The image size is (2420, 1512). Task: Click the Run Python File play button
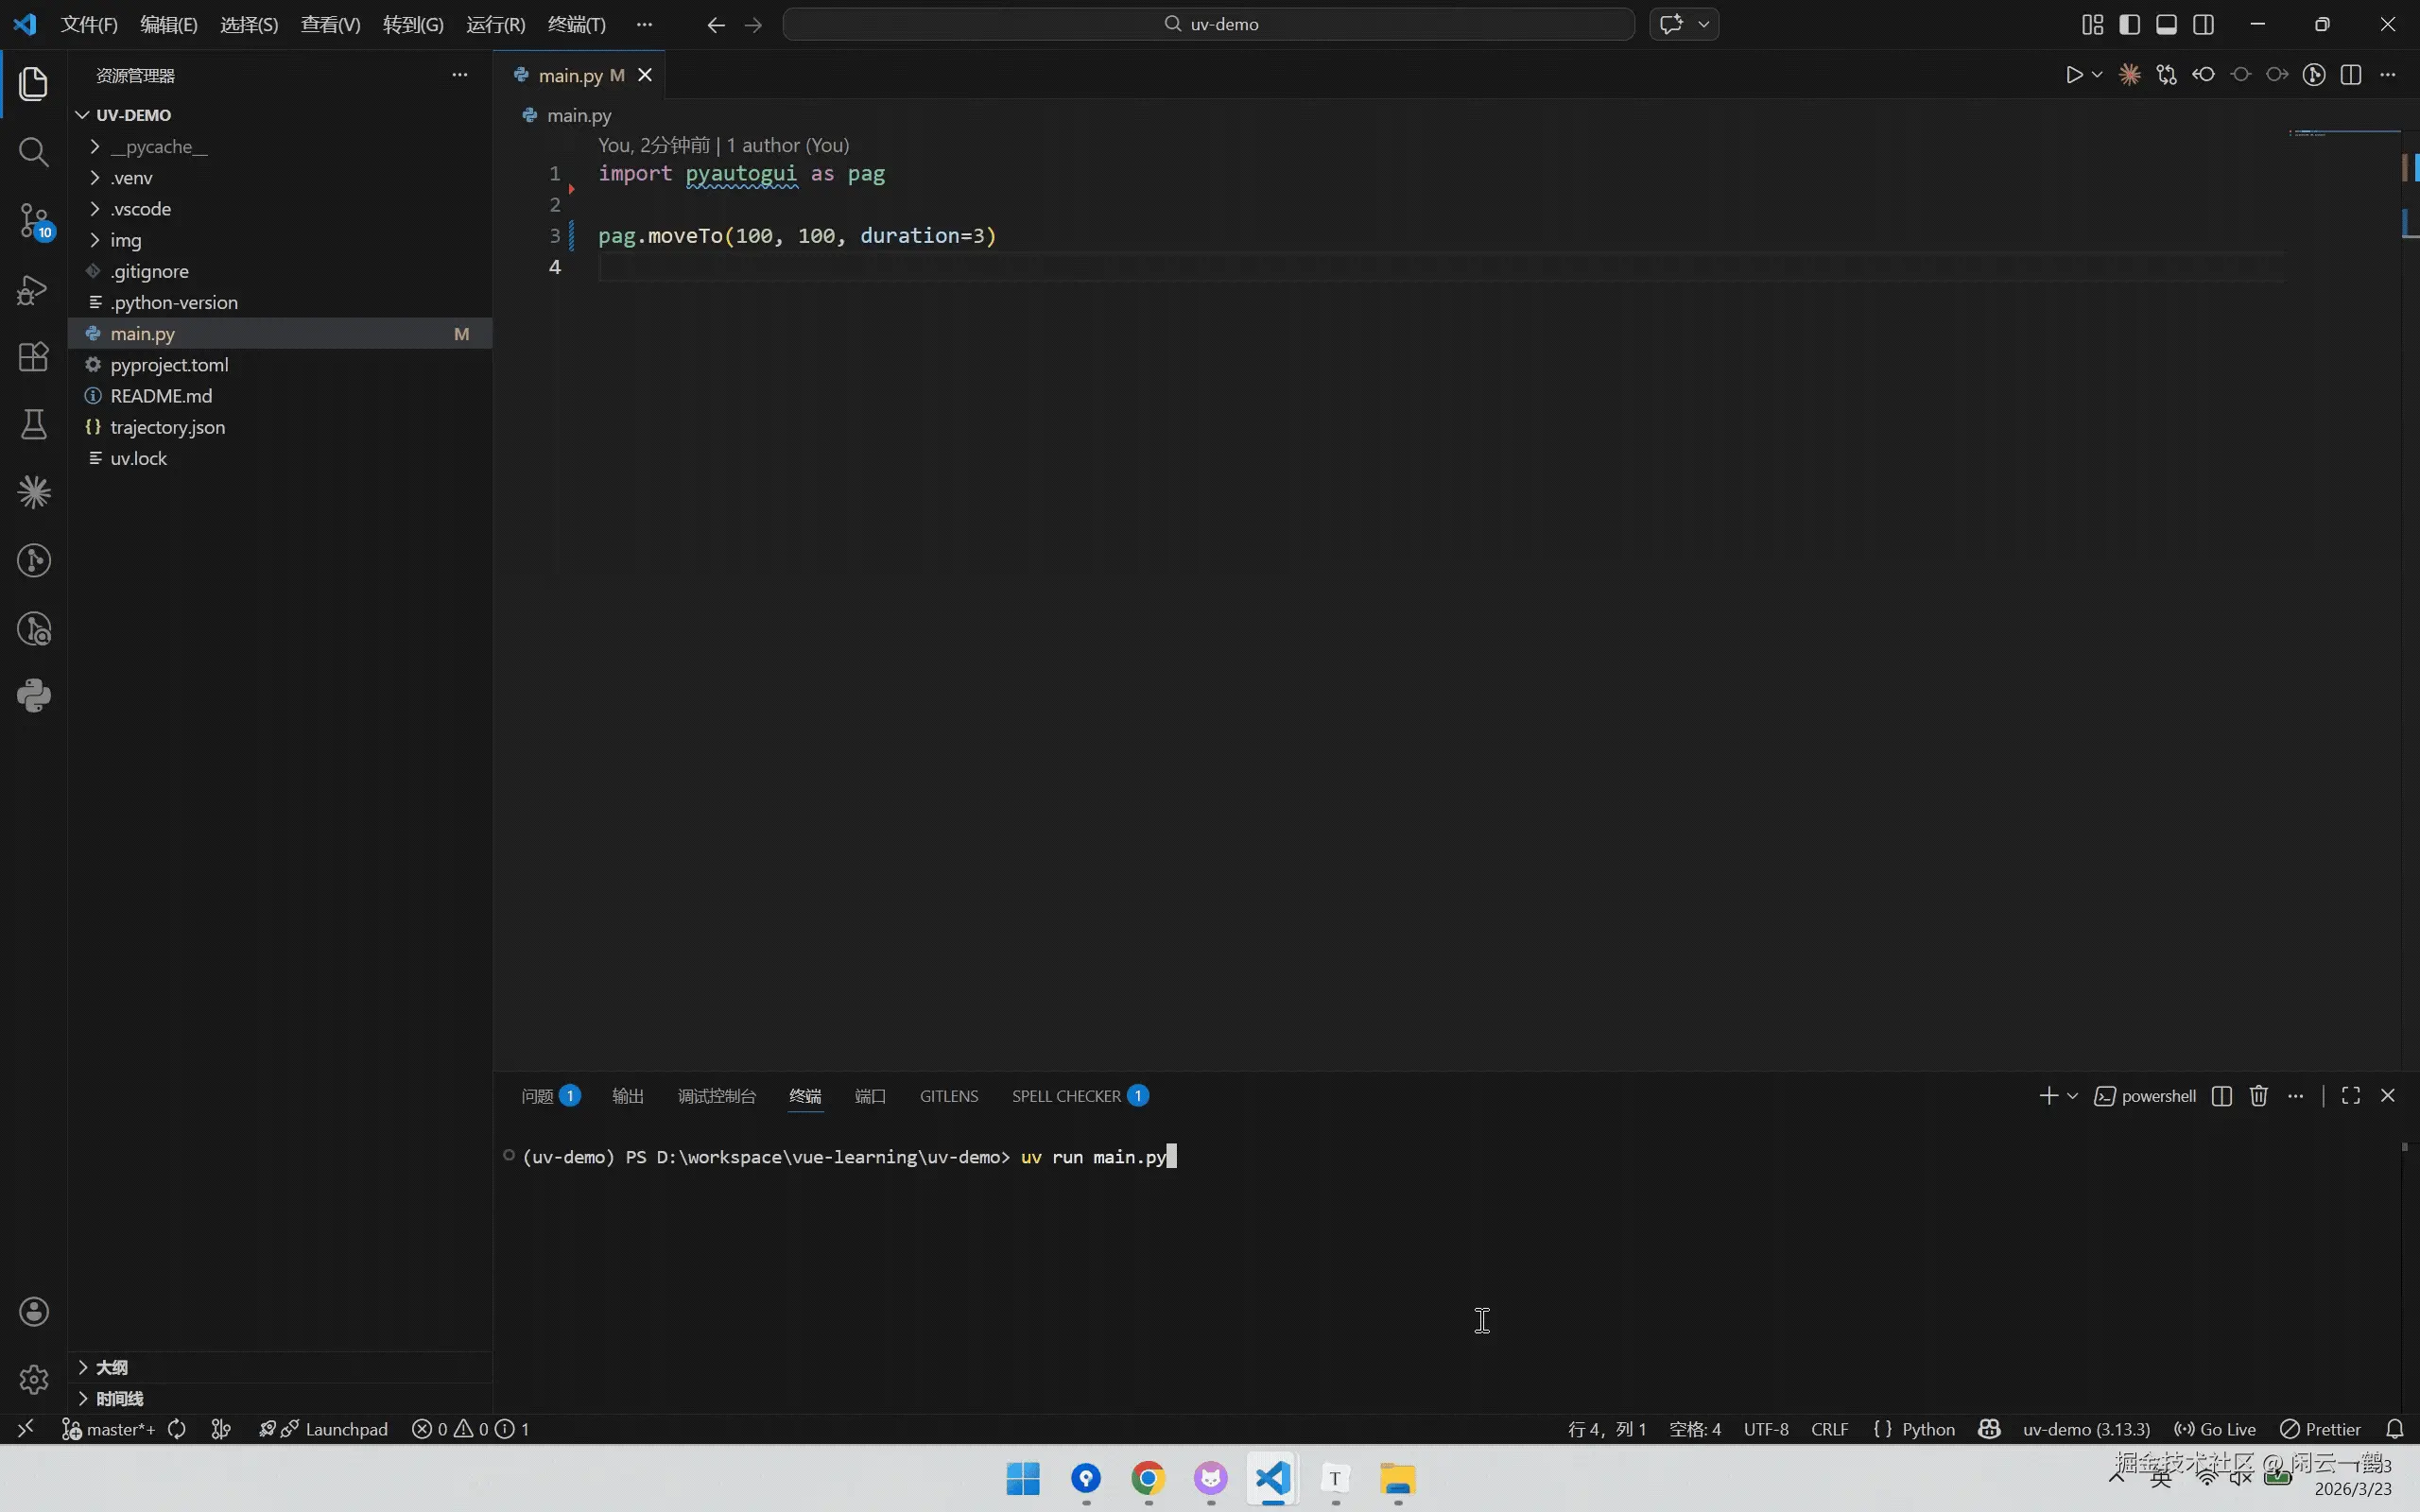point(2073,75)
